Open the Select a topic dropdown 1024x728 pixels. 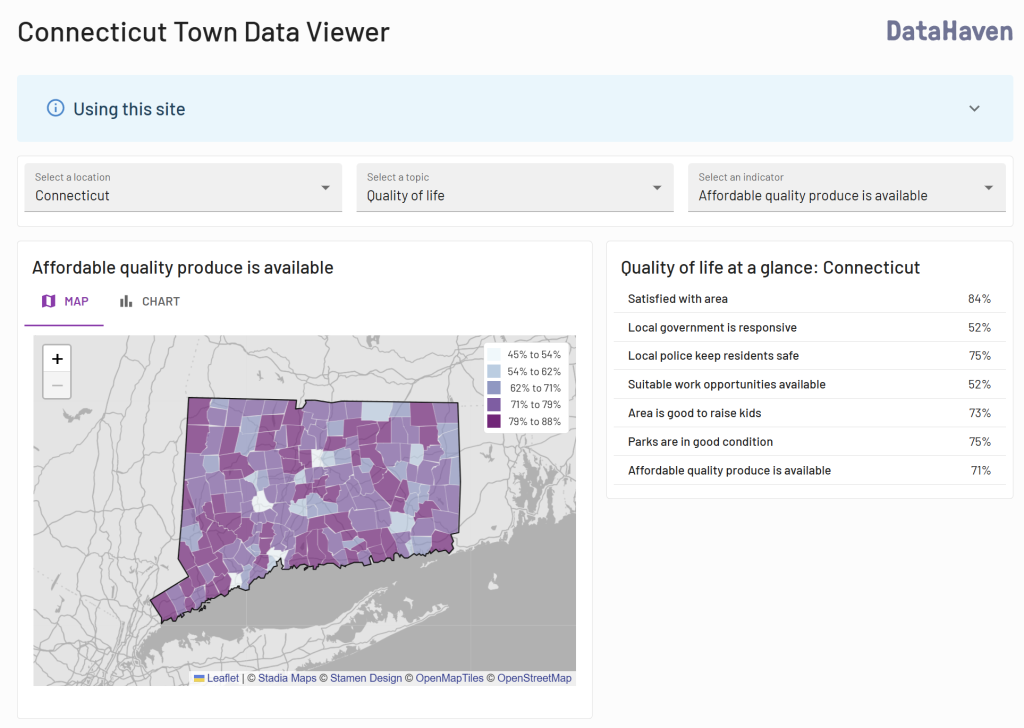657,187
